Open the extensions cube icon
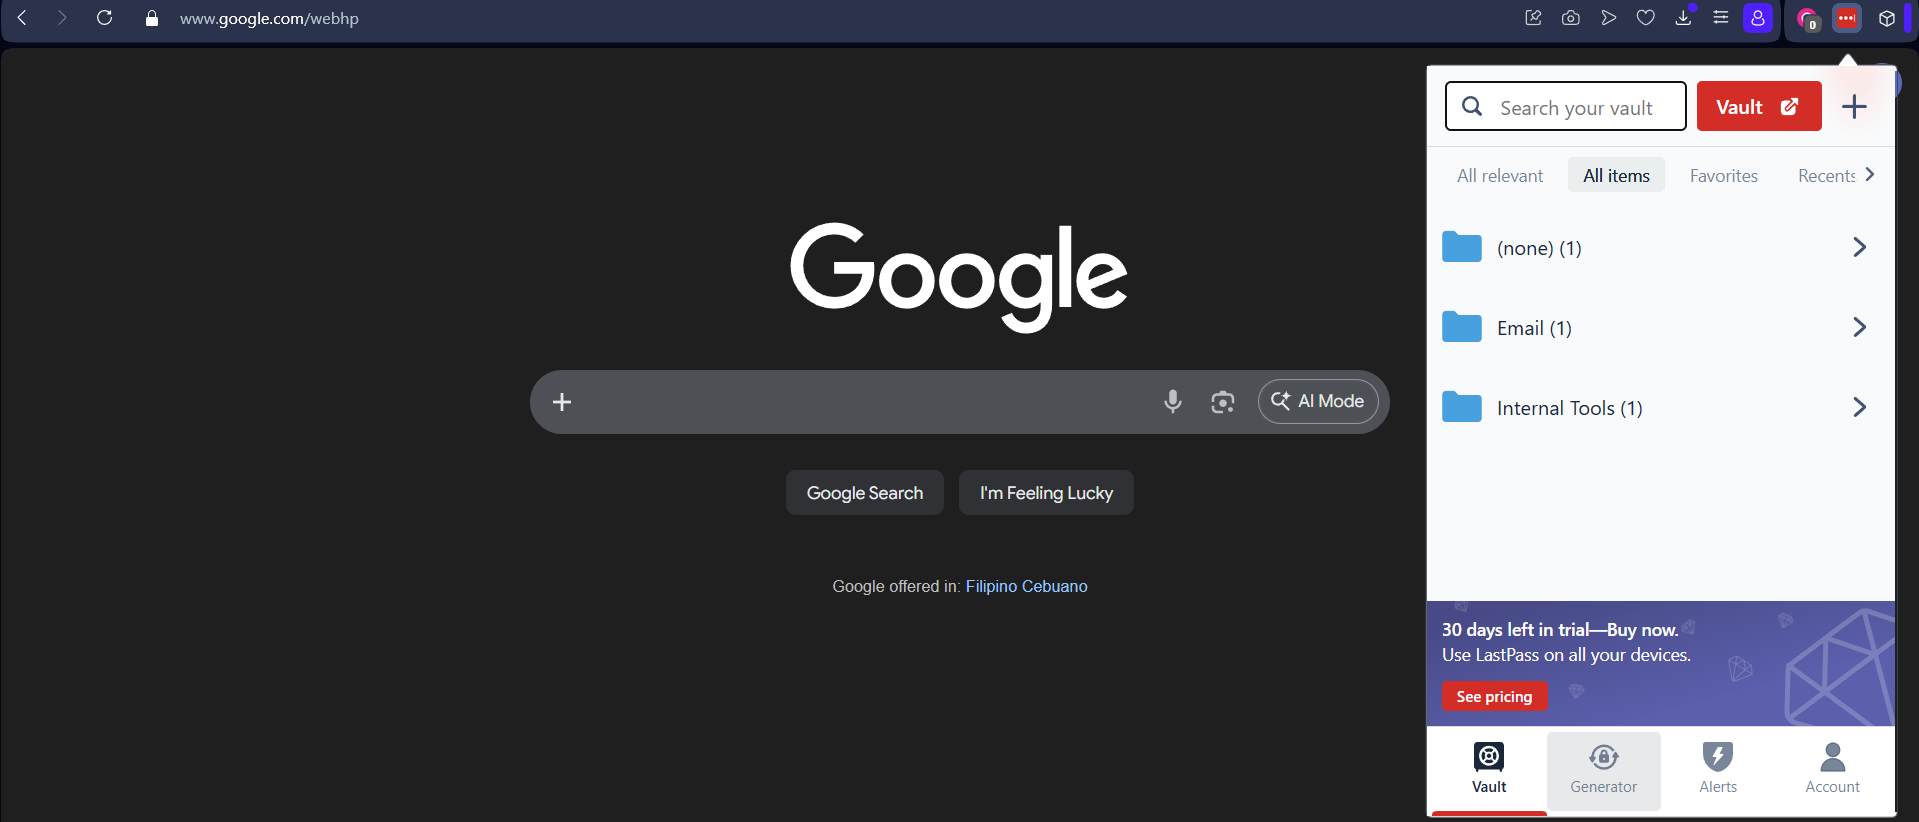Viewport: 1919px width, 822px height. [x=1887, y=18]
